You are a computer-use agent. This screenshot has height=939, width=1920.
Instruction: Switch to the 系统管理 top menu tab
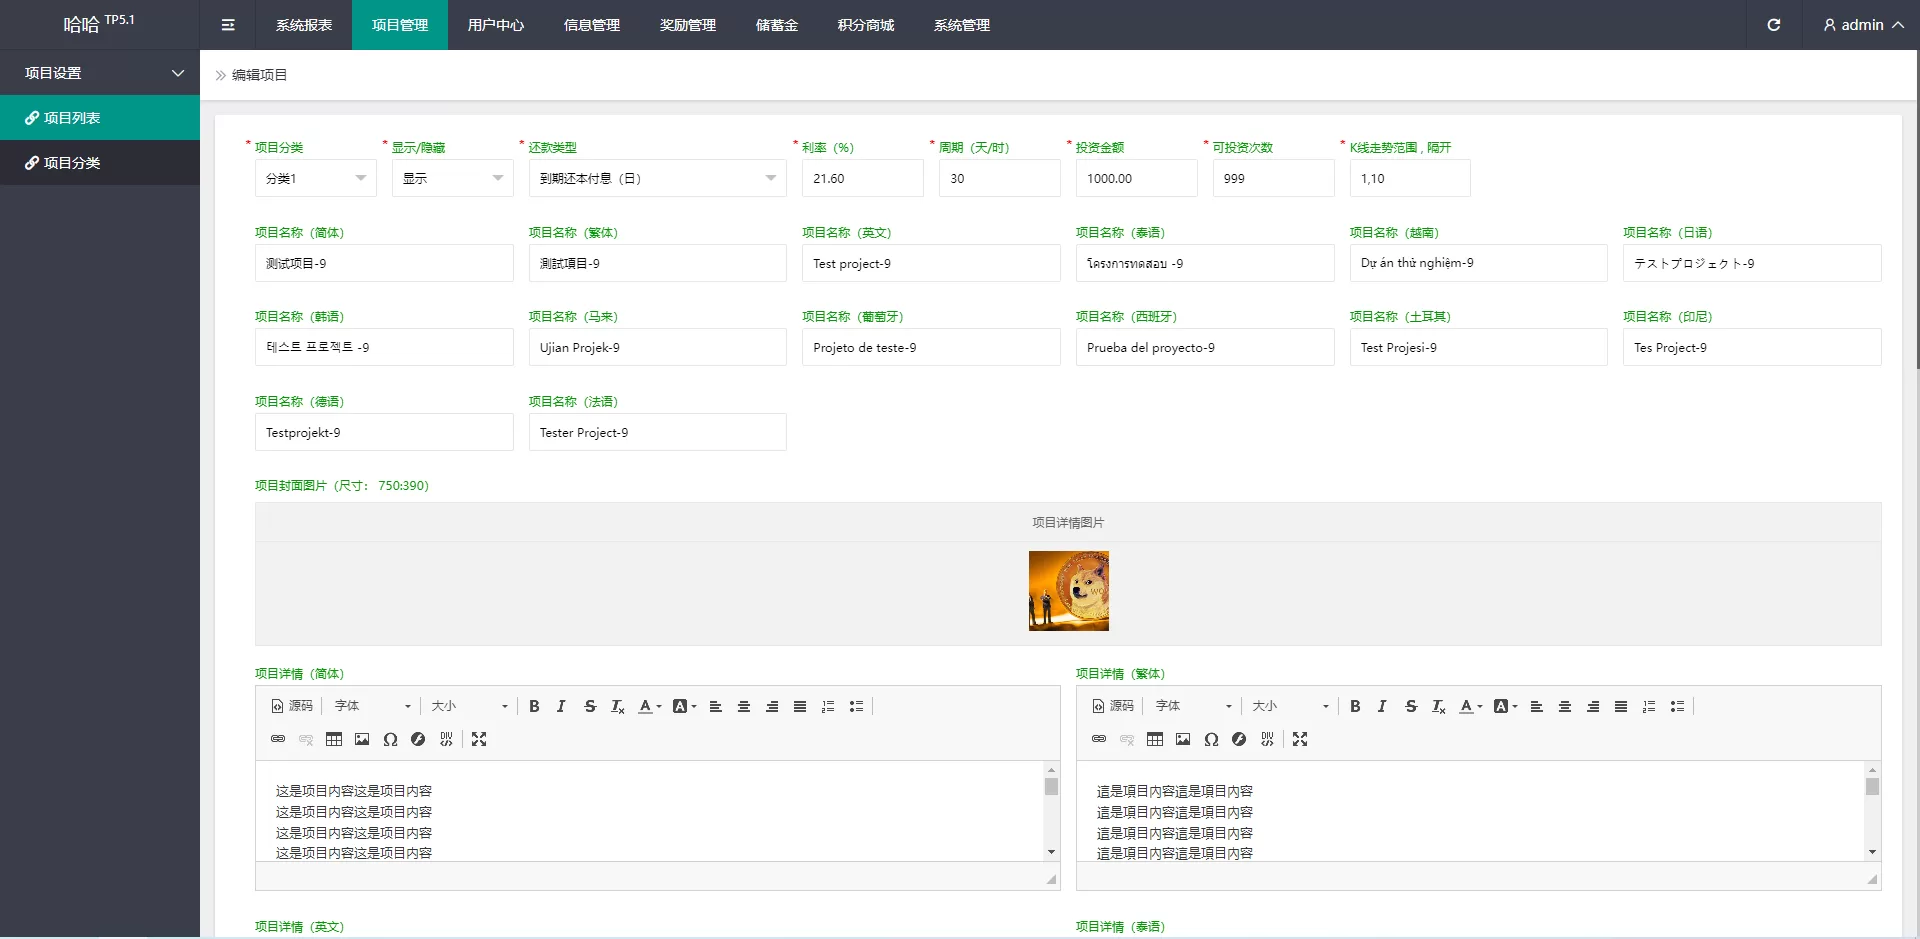click(x=961, y=25)
